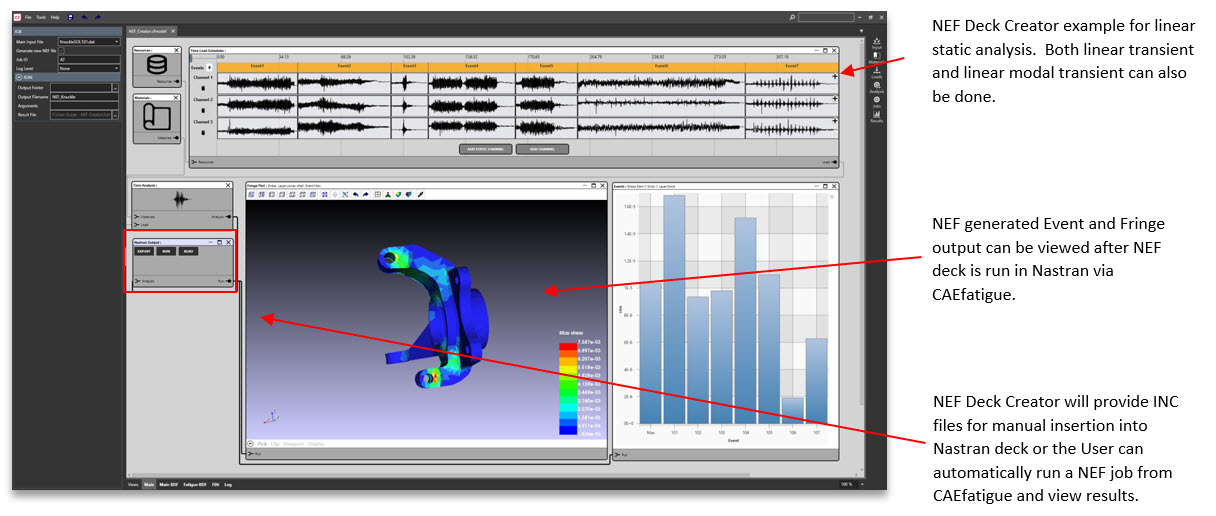
Task: Open the Loads icon in right sidebar
Action: pos(876,72)
